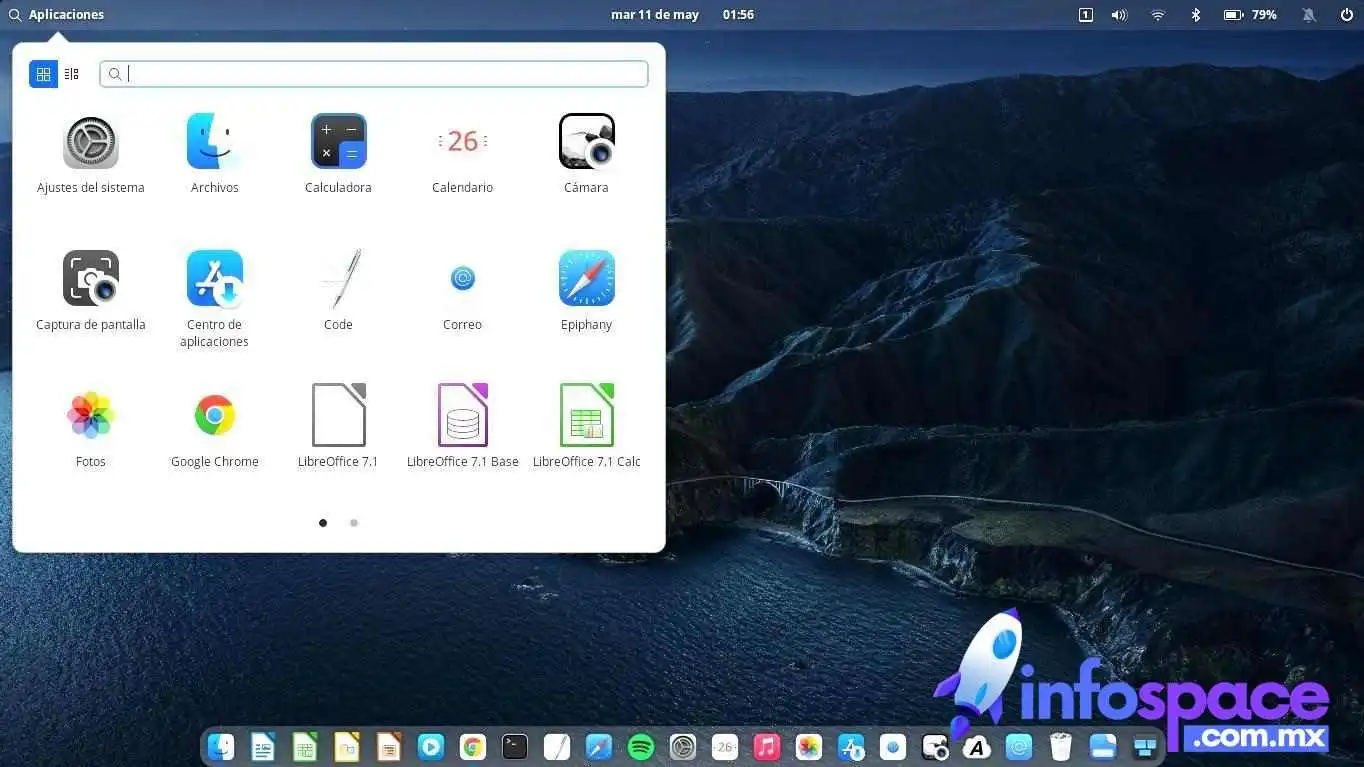Launch Archivos from the applications grid
1364x767 pixels.
tap(214, 142)
